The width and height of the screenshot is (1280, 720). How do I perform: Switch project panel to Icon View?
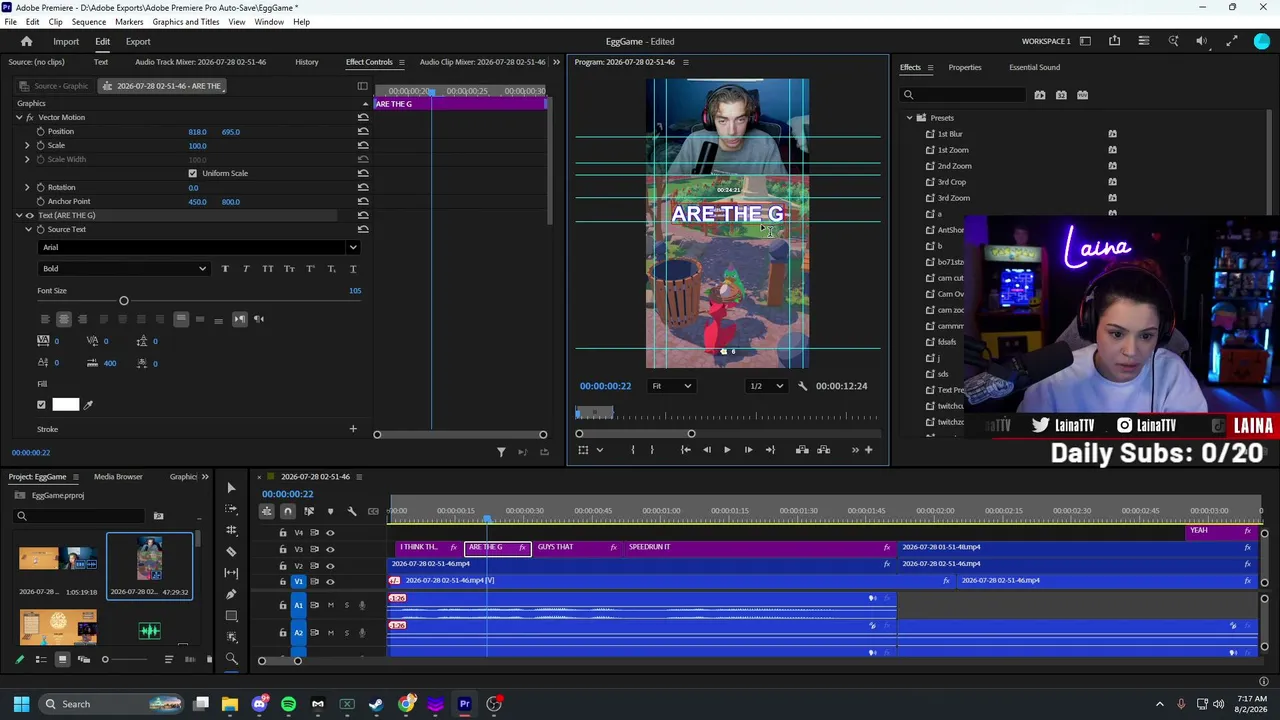62,659
